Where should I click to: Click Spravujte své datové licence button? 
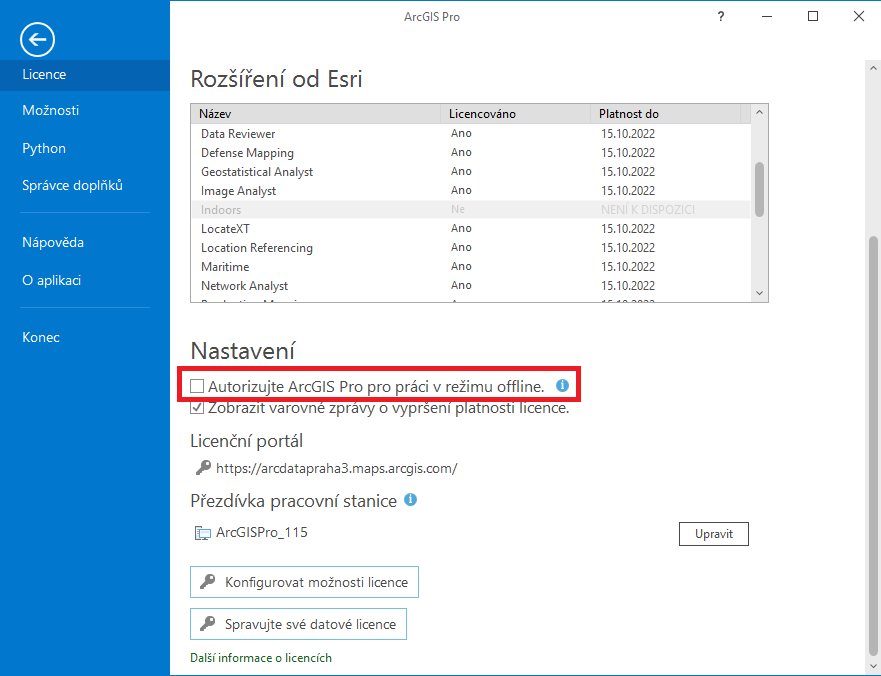click(x=298, y=624)
